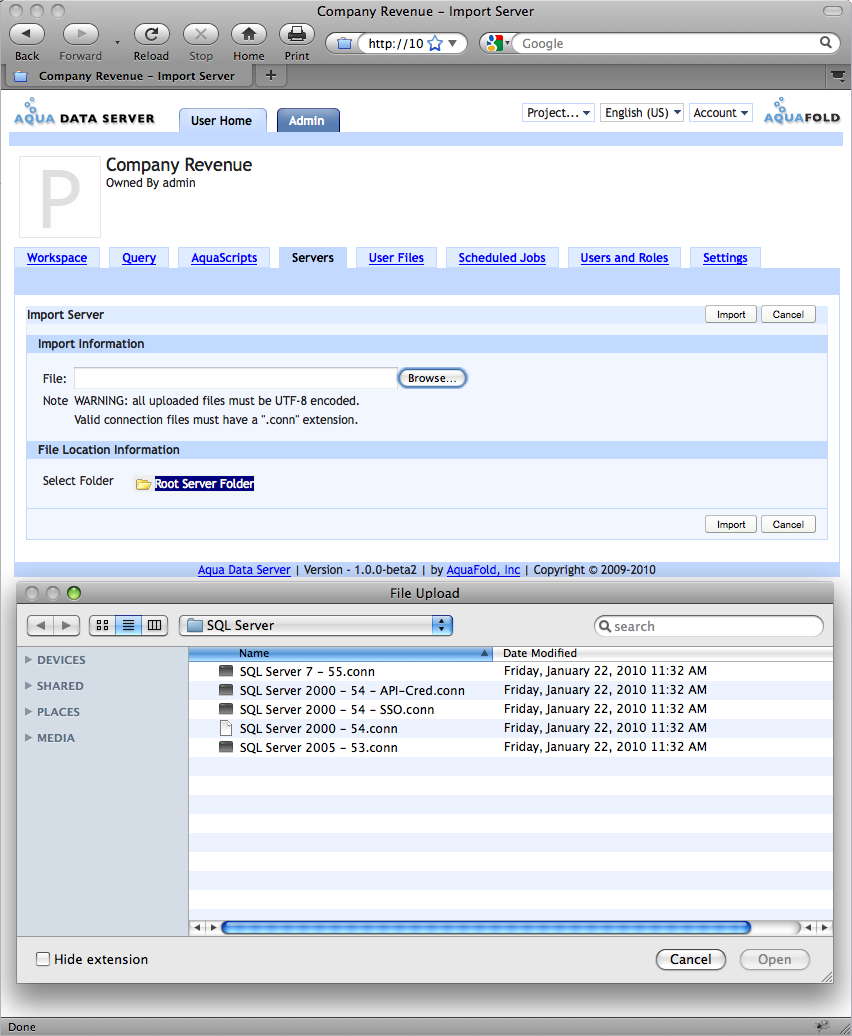Select Root Server Folder link
This screenshot has width=852, height=1036.
pos(204,484)
